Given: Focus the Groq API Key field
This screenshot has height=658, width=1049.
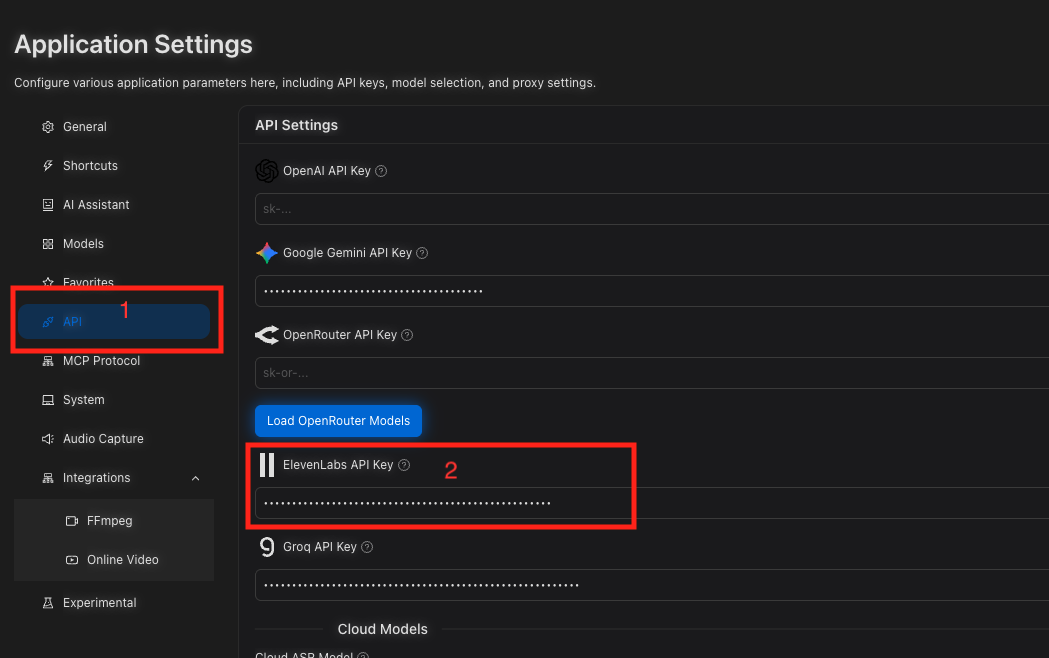Looking at the screenshot, I should pos(652,585).
